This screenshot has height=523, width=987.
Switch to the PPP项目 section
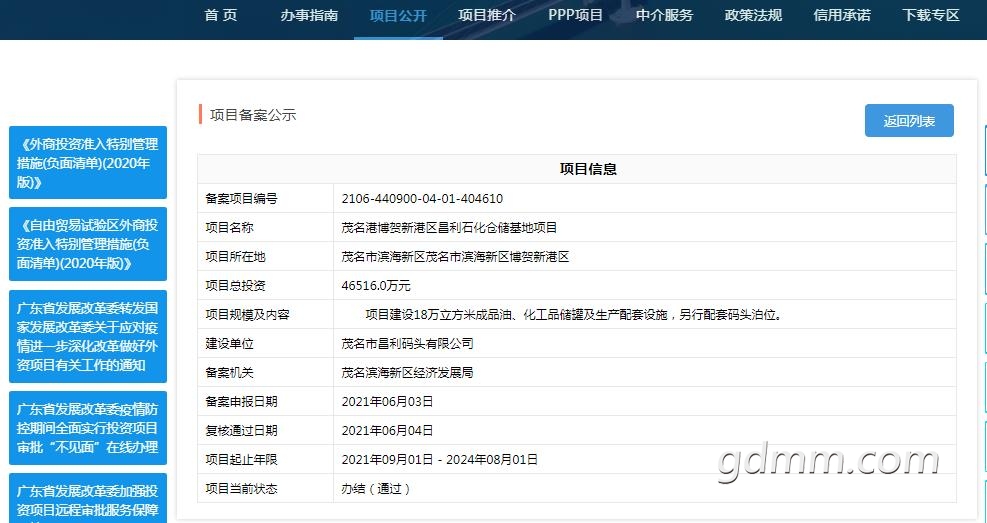tap(576, 15)
